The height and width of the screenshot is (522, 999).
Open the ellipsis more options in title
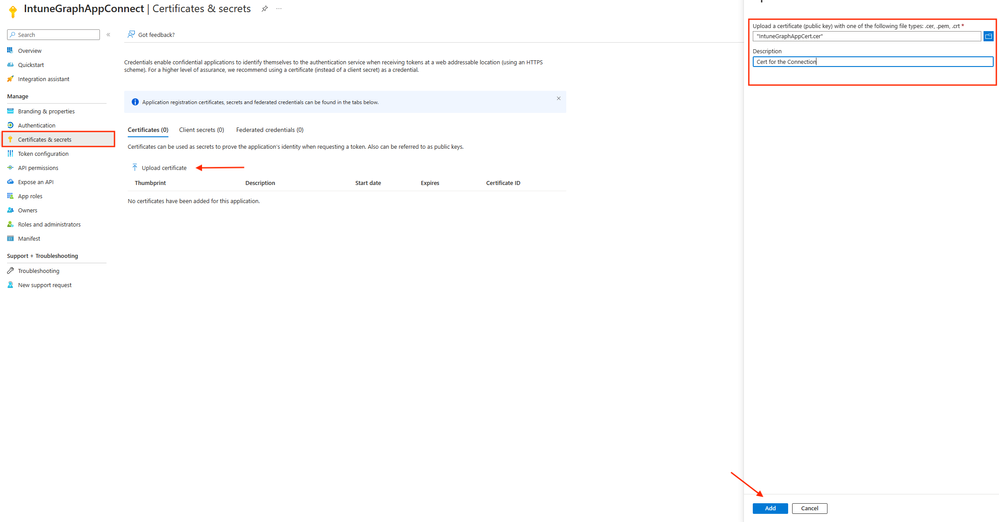coord(279,9)
